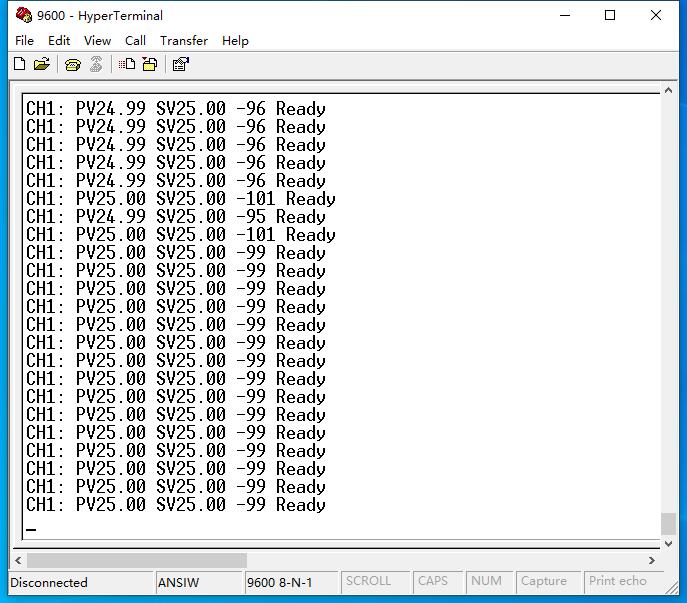Viewport: 687px width, 603px height.
Task: Open the Help menu
Action: click(235, 41)
